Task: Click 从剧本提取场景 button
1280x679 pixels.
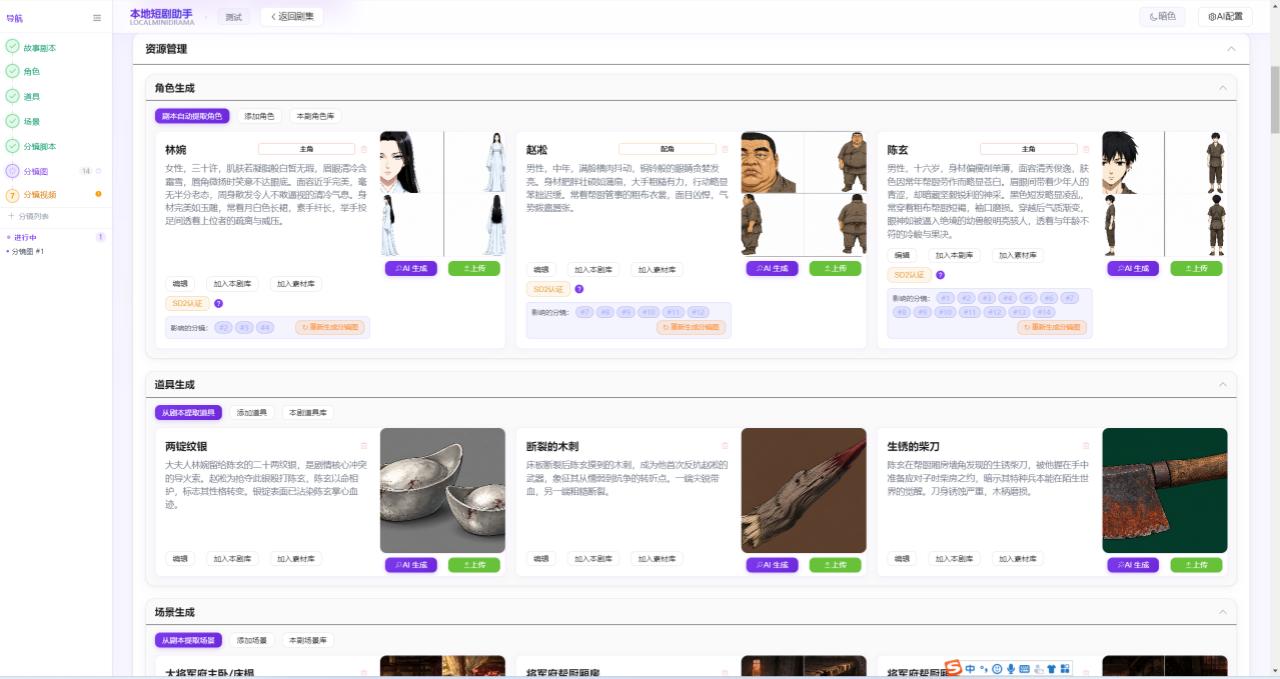Action: [x=188, y=640]
